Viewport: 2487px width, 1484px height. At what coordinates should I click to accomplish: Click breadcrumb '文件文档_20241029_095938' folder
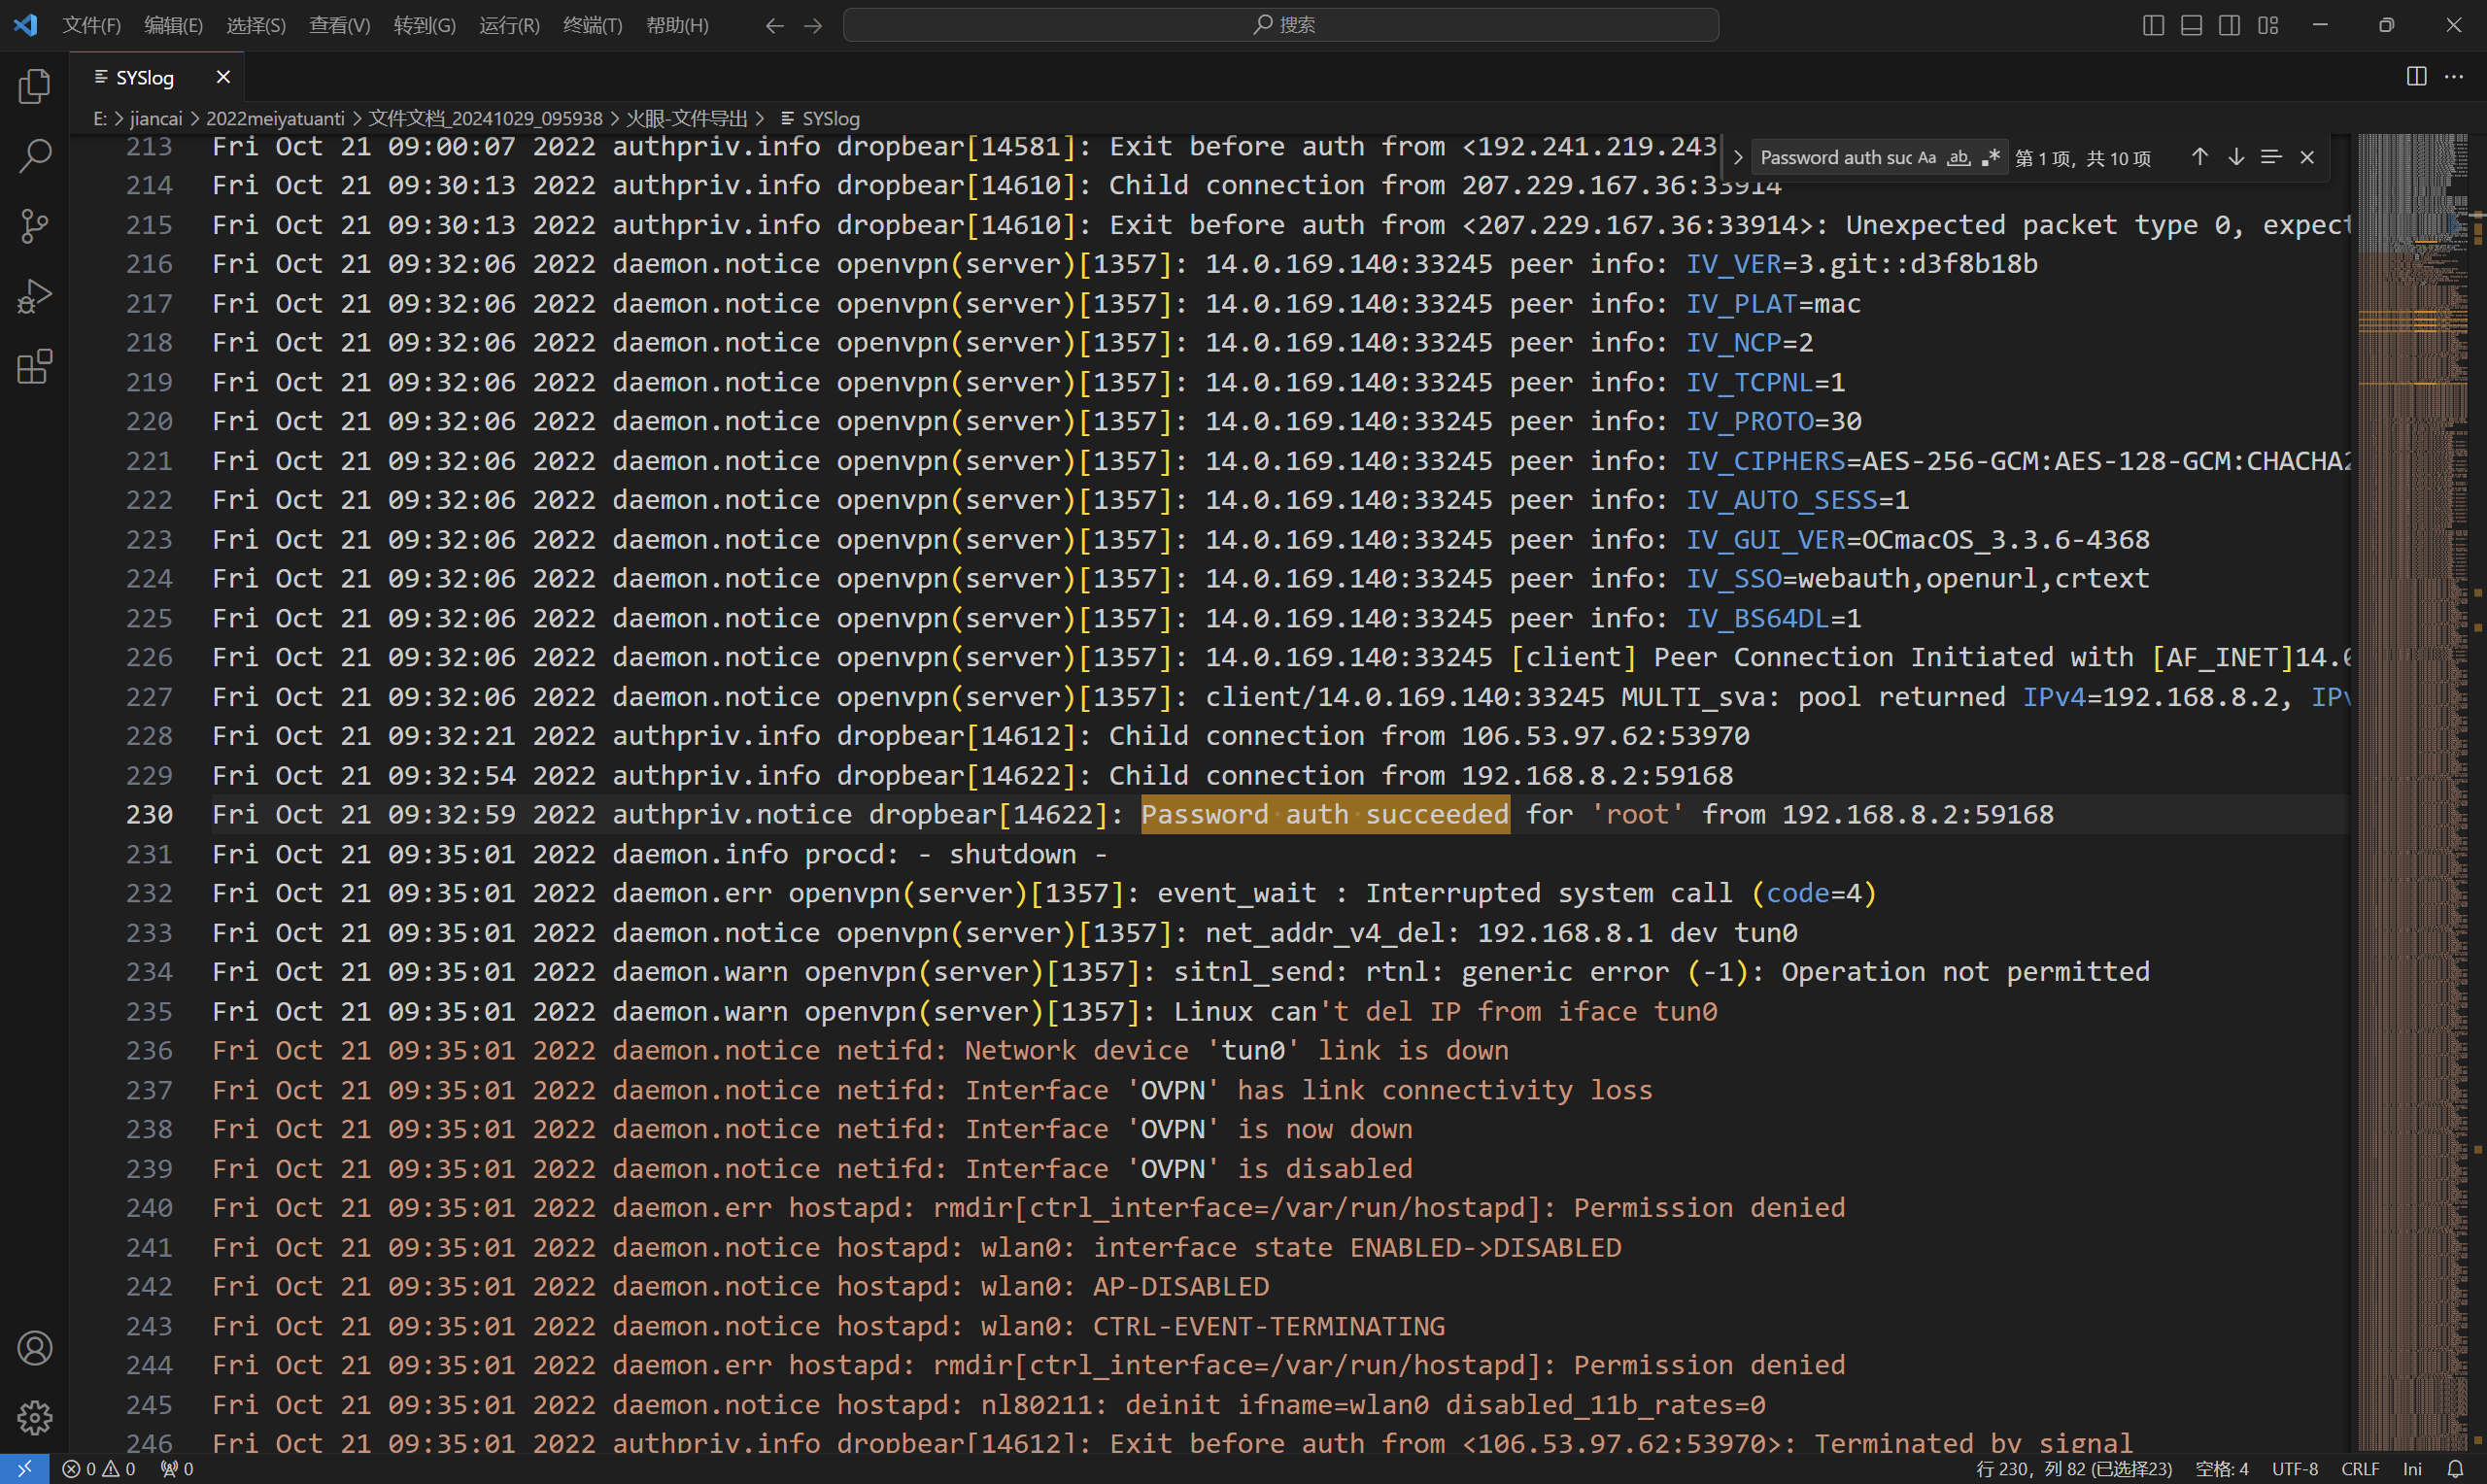pyautogui.click(x=486, y=118)
